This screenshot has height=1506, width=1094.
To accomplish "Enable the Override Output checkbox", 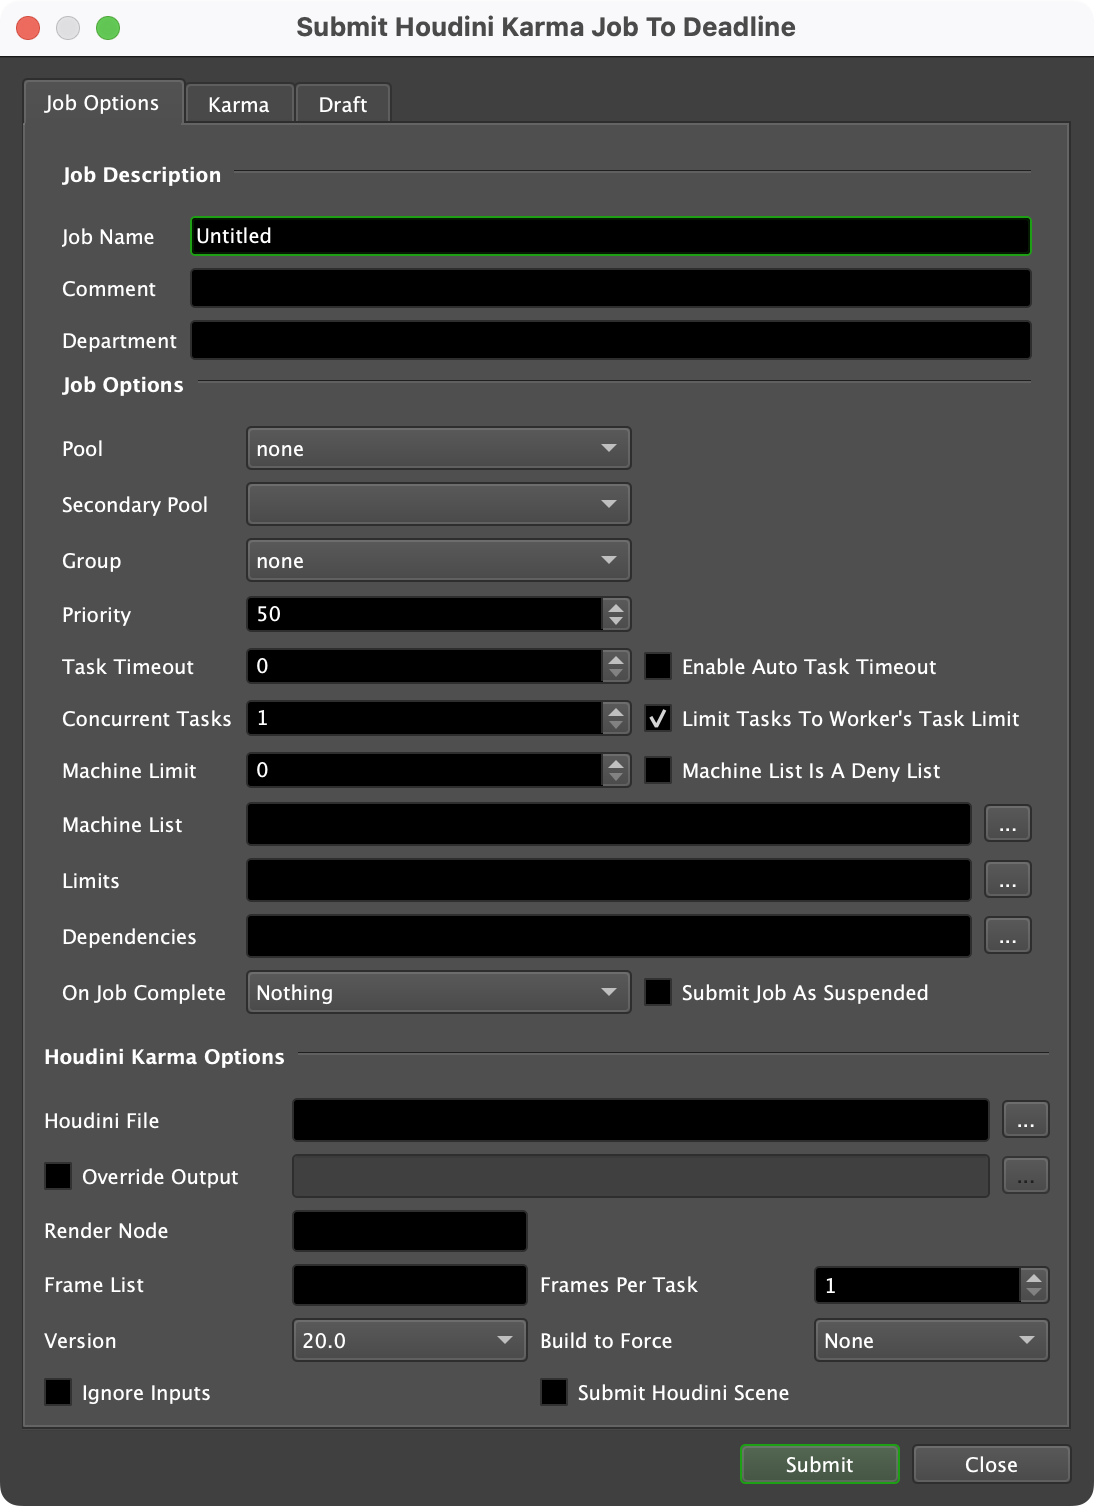I will point(58,1176).
